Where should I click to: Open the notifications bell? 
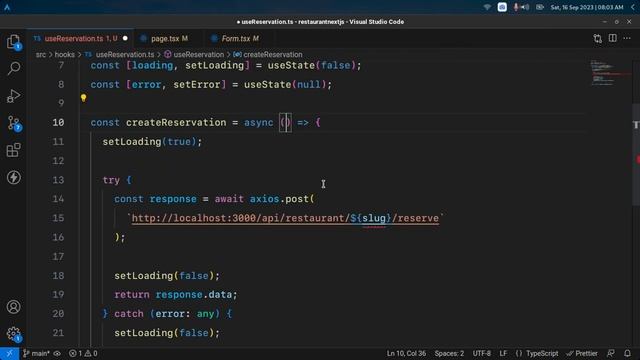pyautogui.click(x=627, y=353)
